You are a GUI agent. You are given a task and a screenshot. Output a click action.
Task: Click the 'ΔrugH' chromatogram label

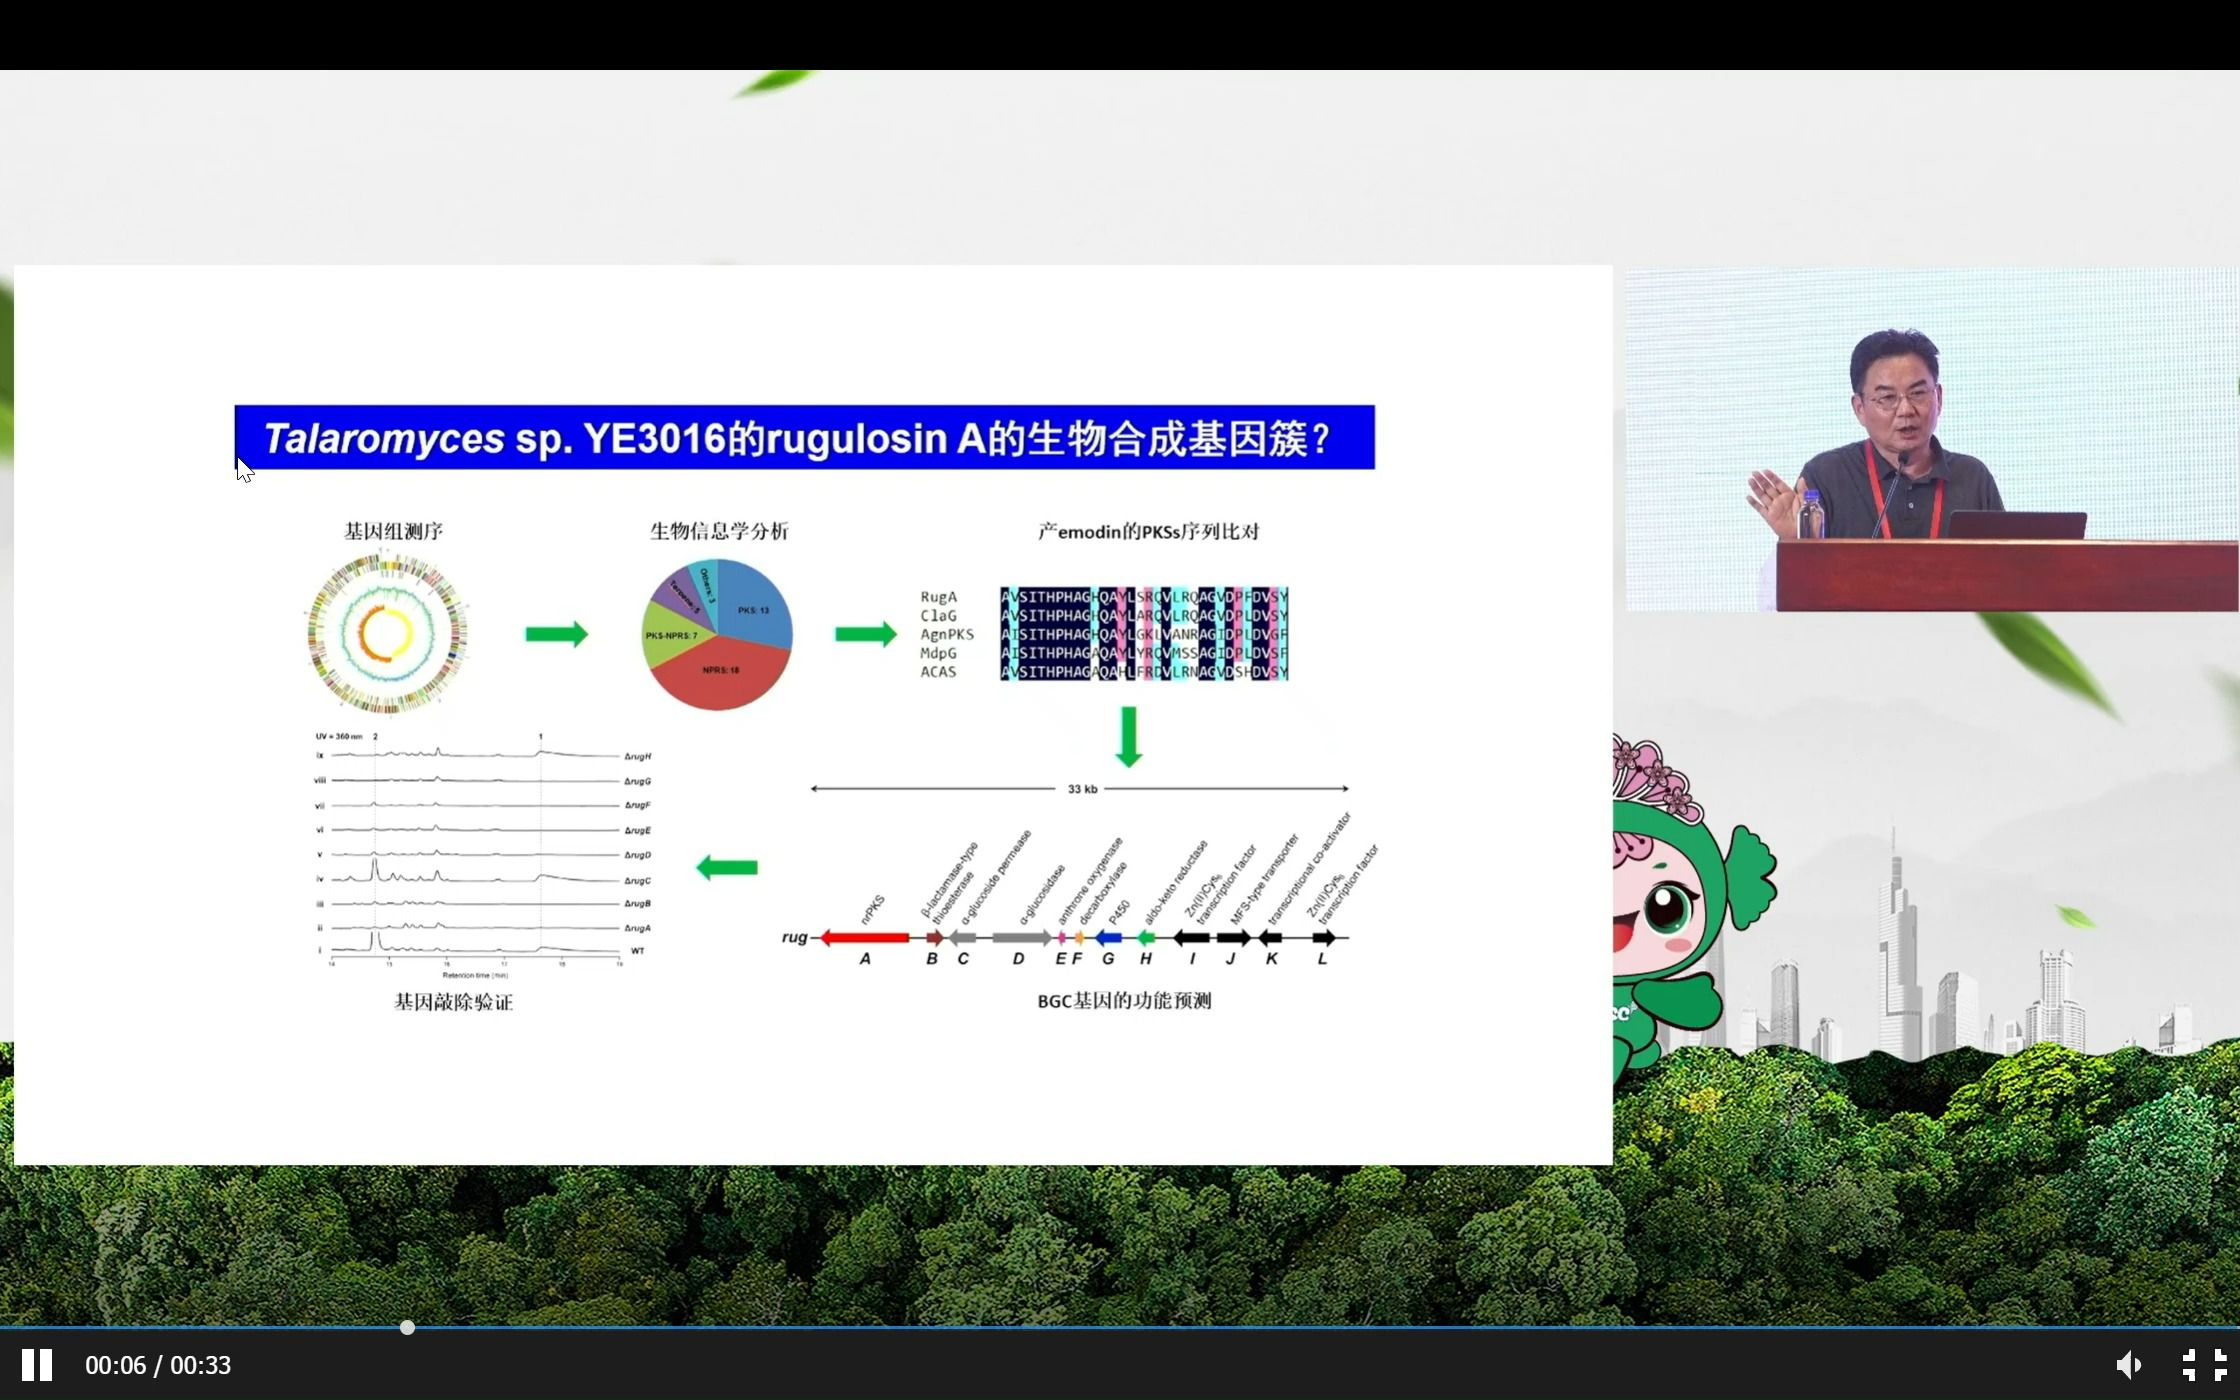point(638,757)
